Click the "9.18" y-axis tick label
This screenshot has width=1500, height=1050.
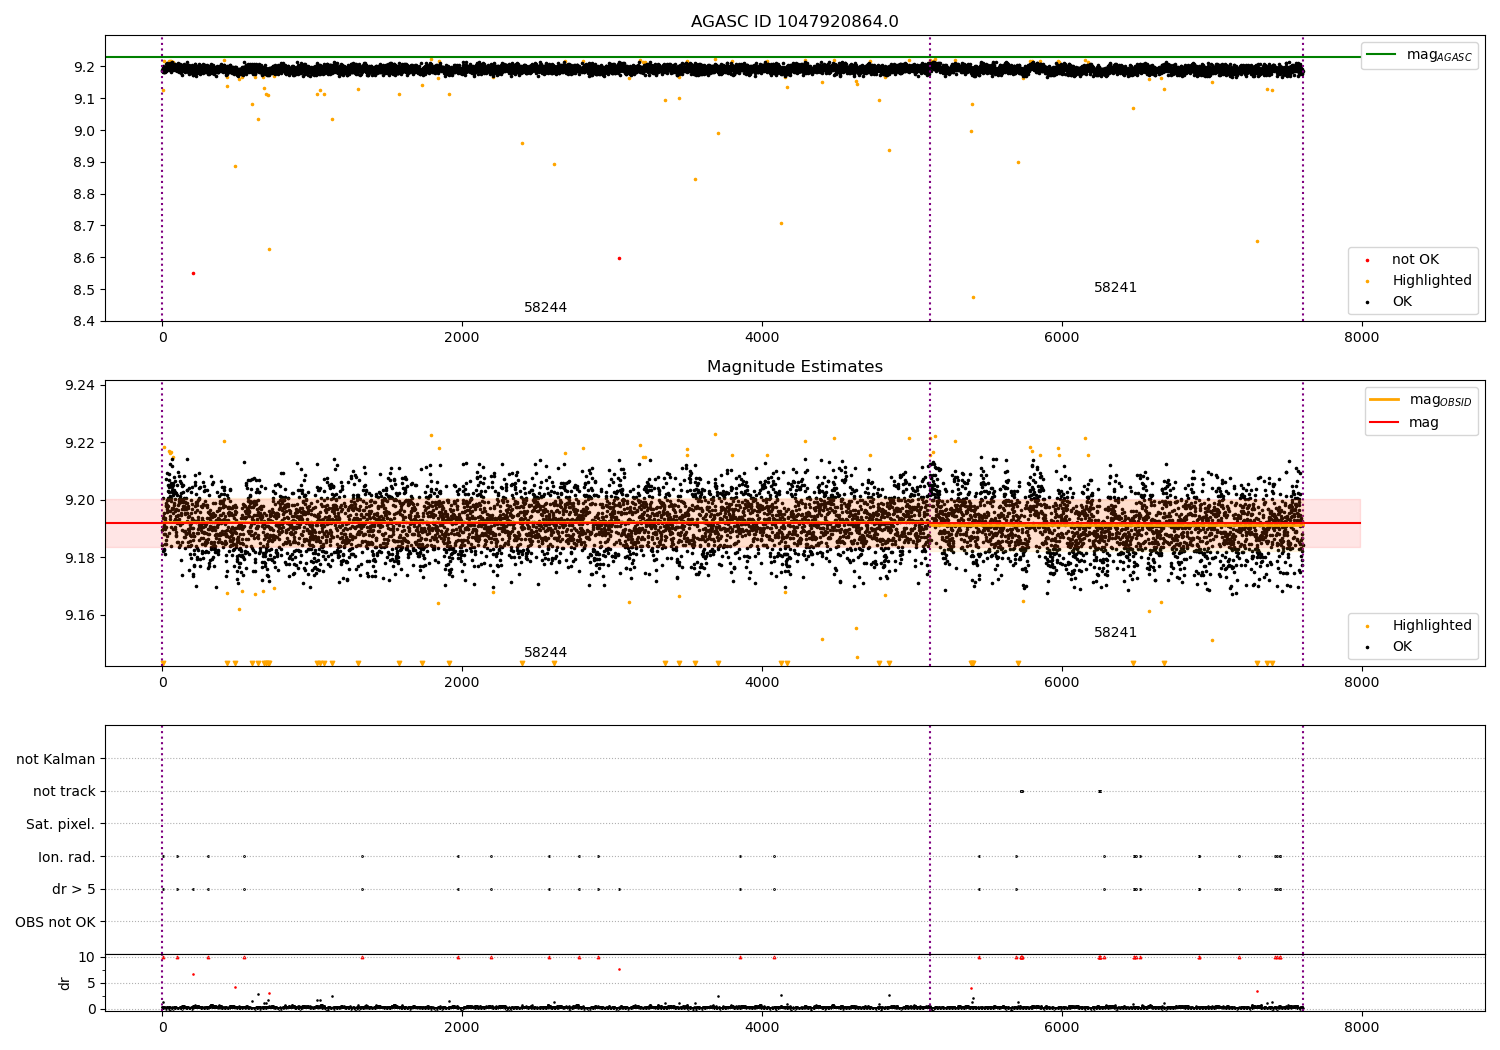[x=80, y=558]
